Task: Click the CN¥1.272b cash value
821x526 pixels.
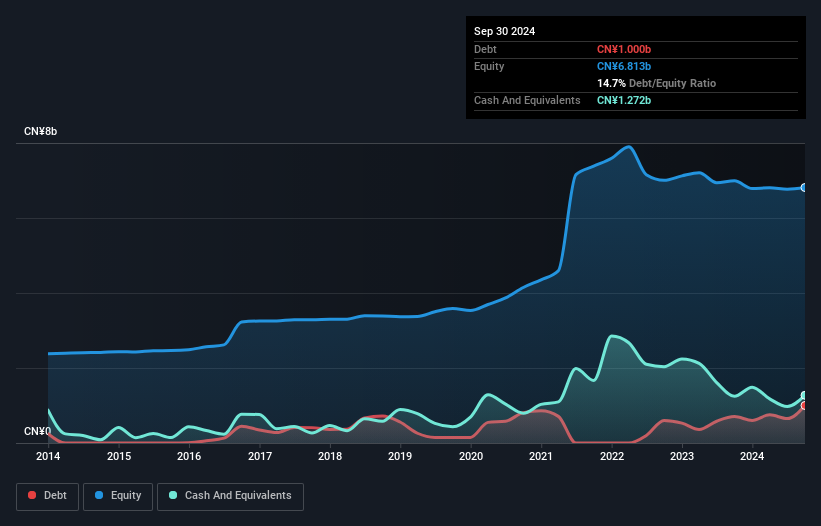Action: click(x=624, y=100)
